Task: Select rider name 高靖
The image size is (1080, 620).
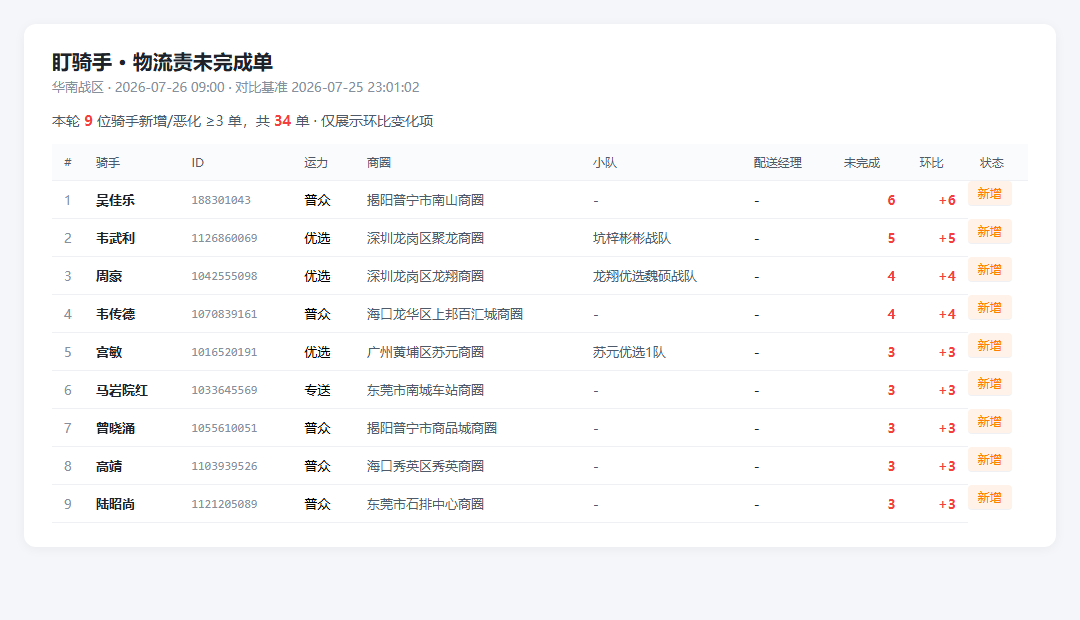Action: click(109, 466)
